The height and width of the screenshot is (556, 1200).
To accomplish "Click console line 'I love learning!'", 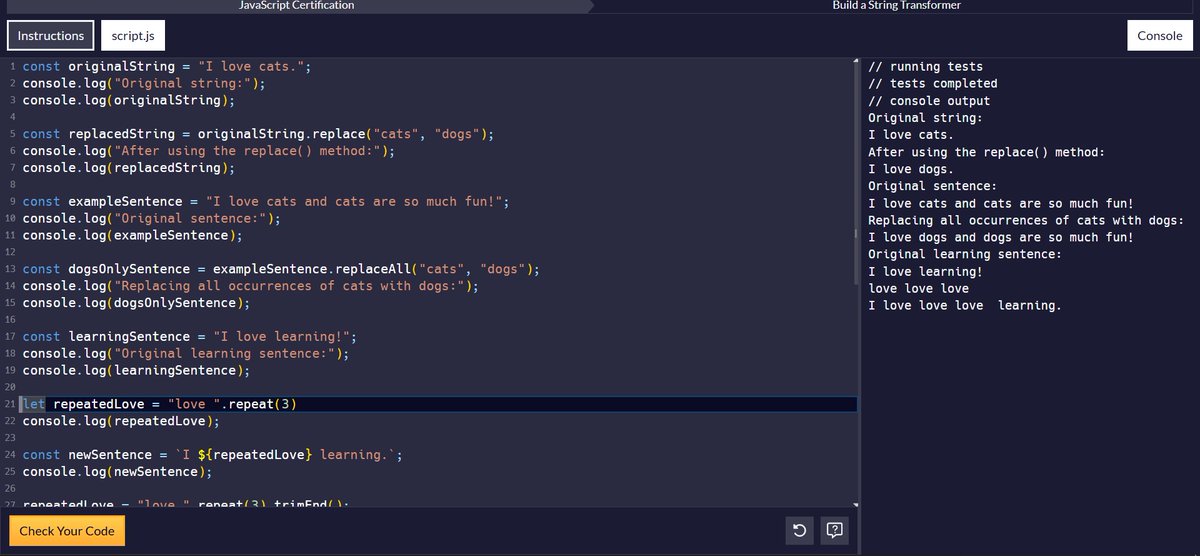I will click(926, 271).
